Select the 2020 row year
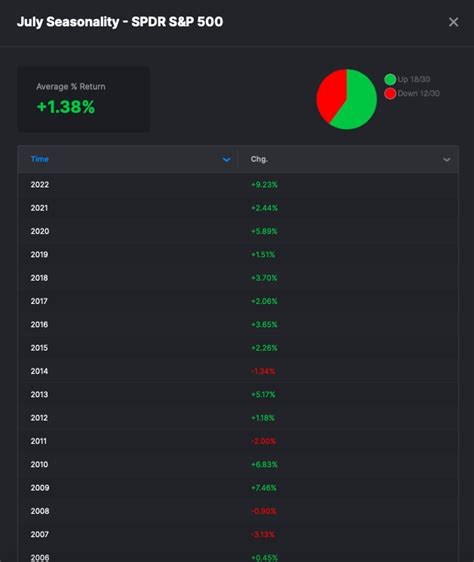 click(40, 231)
